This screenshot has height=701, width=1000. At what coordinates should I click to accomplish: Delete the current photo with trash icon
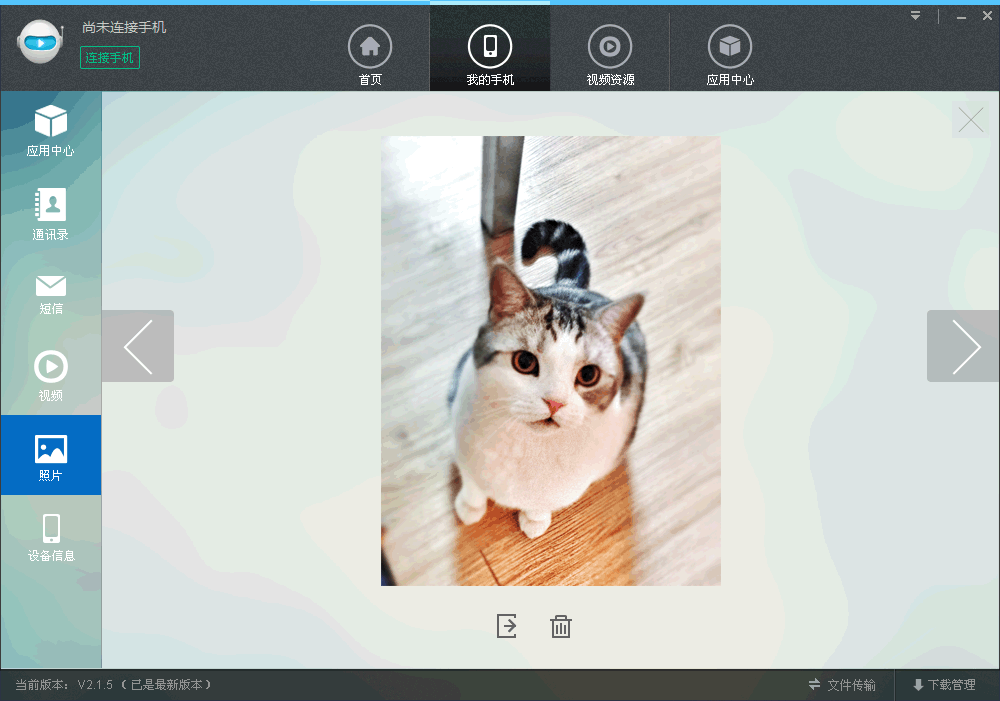click(x=561, y=627)
